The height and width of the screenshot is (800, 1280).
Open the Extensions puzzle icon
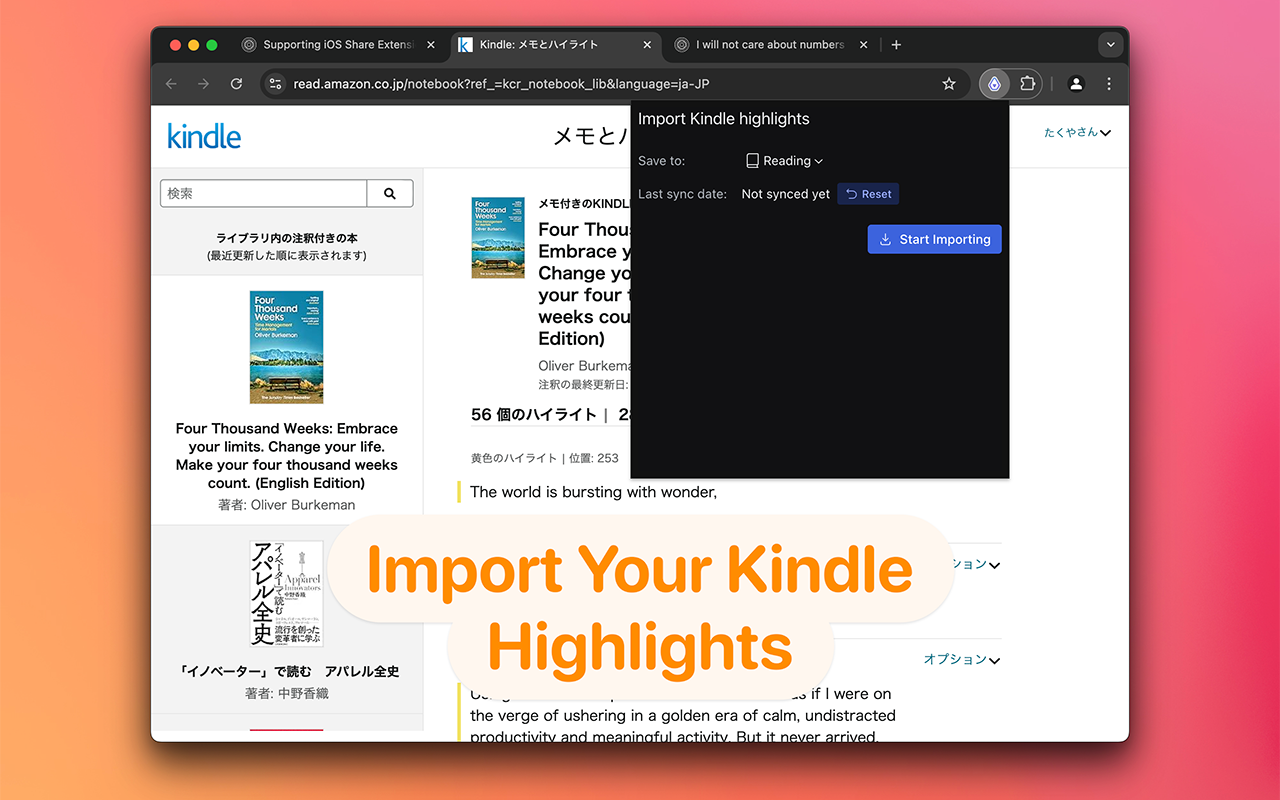[1027, 84]
